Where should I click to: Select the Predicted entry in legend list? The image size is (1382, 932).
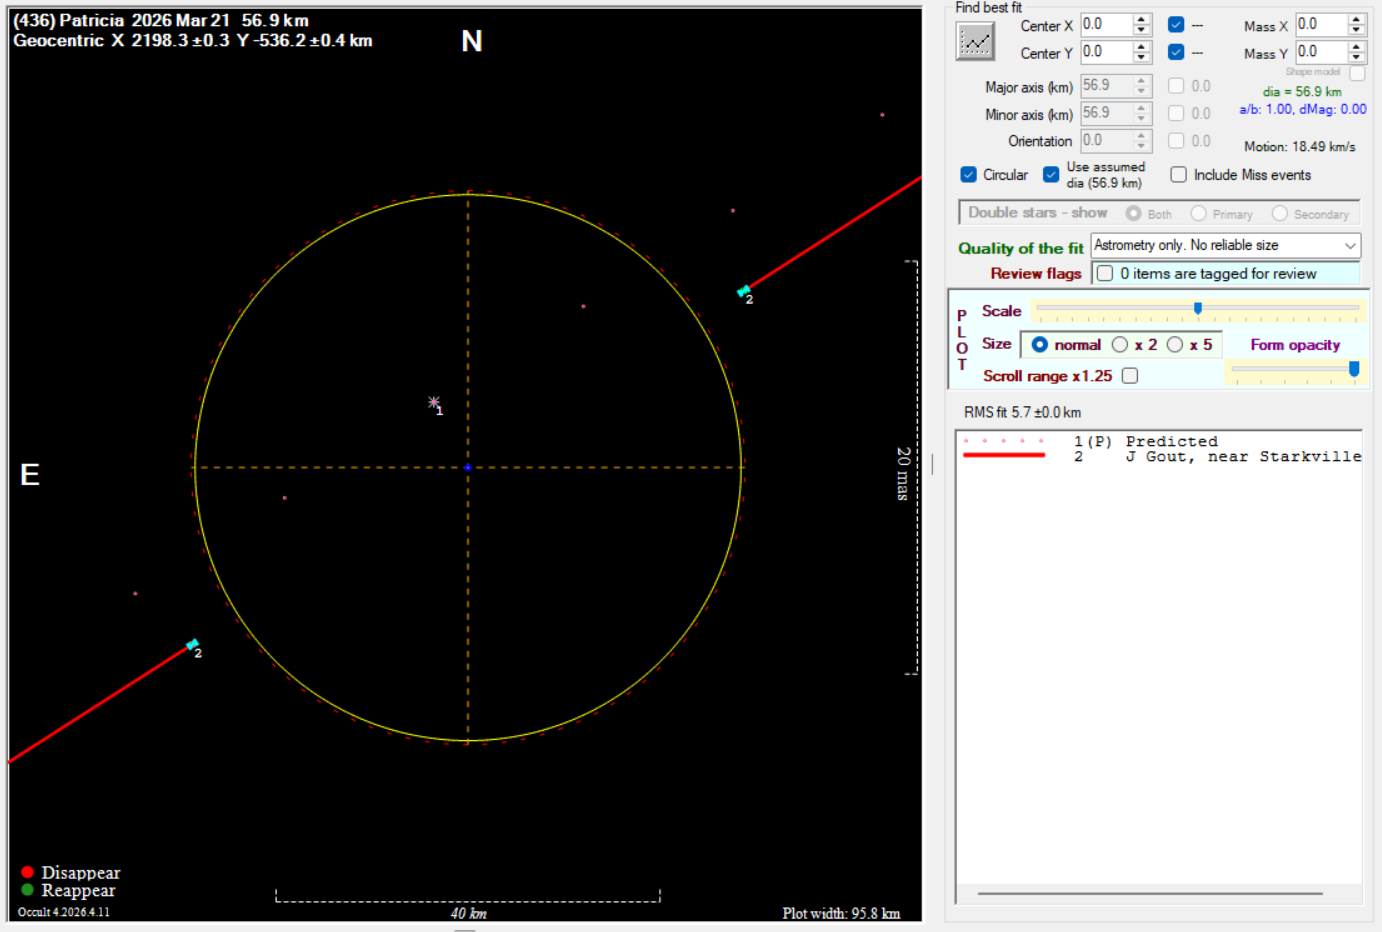pos(1170,441)
